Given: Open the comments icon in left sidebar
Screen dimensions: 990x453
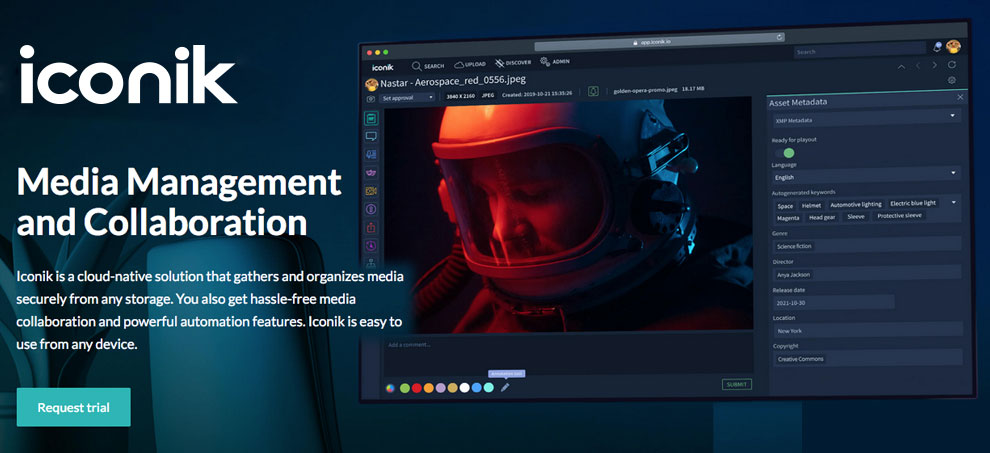Looking at the screenshot, I should click(371, 136).
